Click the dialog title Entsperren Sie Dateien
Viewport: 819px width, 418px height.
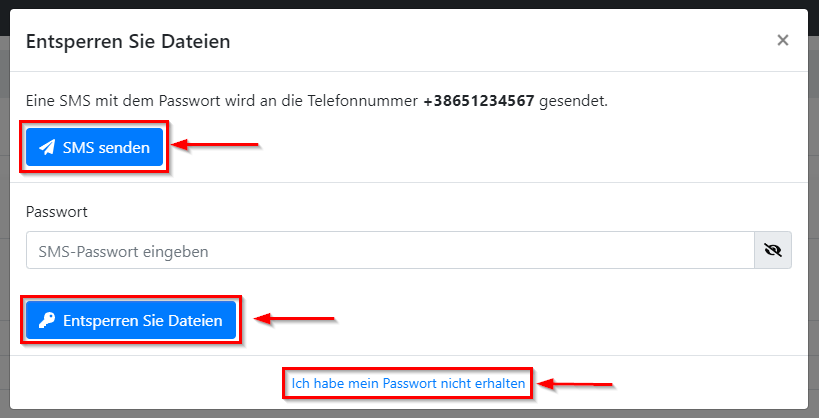tap(128, 41)
